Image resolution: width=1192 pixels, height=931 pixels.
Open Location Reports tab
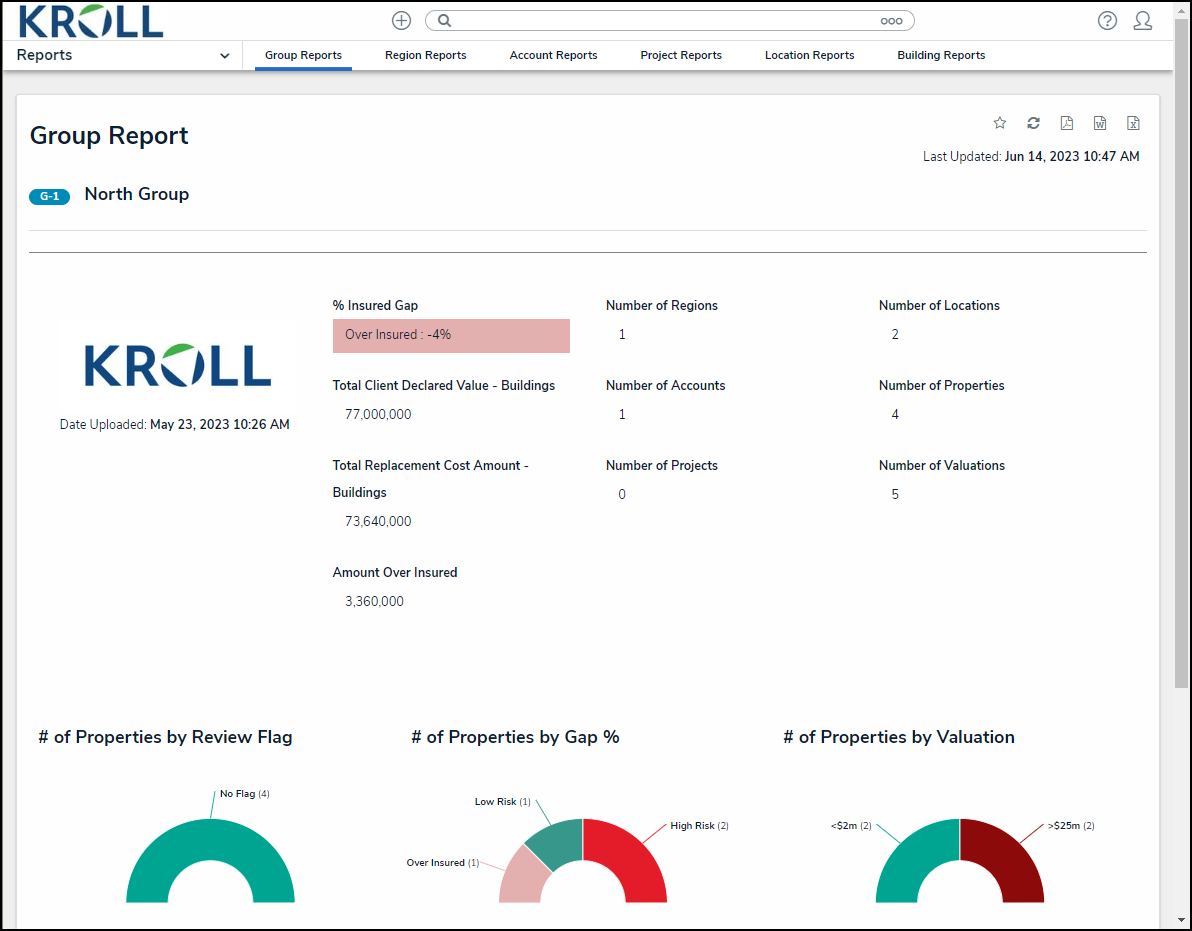pyautogui.click(x=810, y=55)
